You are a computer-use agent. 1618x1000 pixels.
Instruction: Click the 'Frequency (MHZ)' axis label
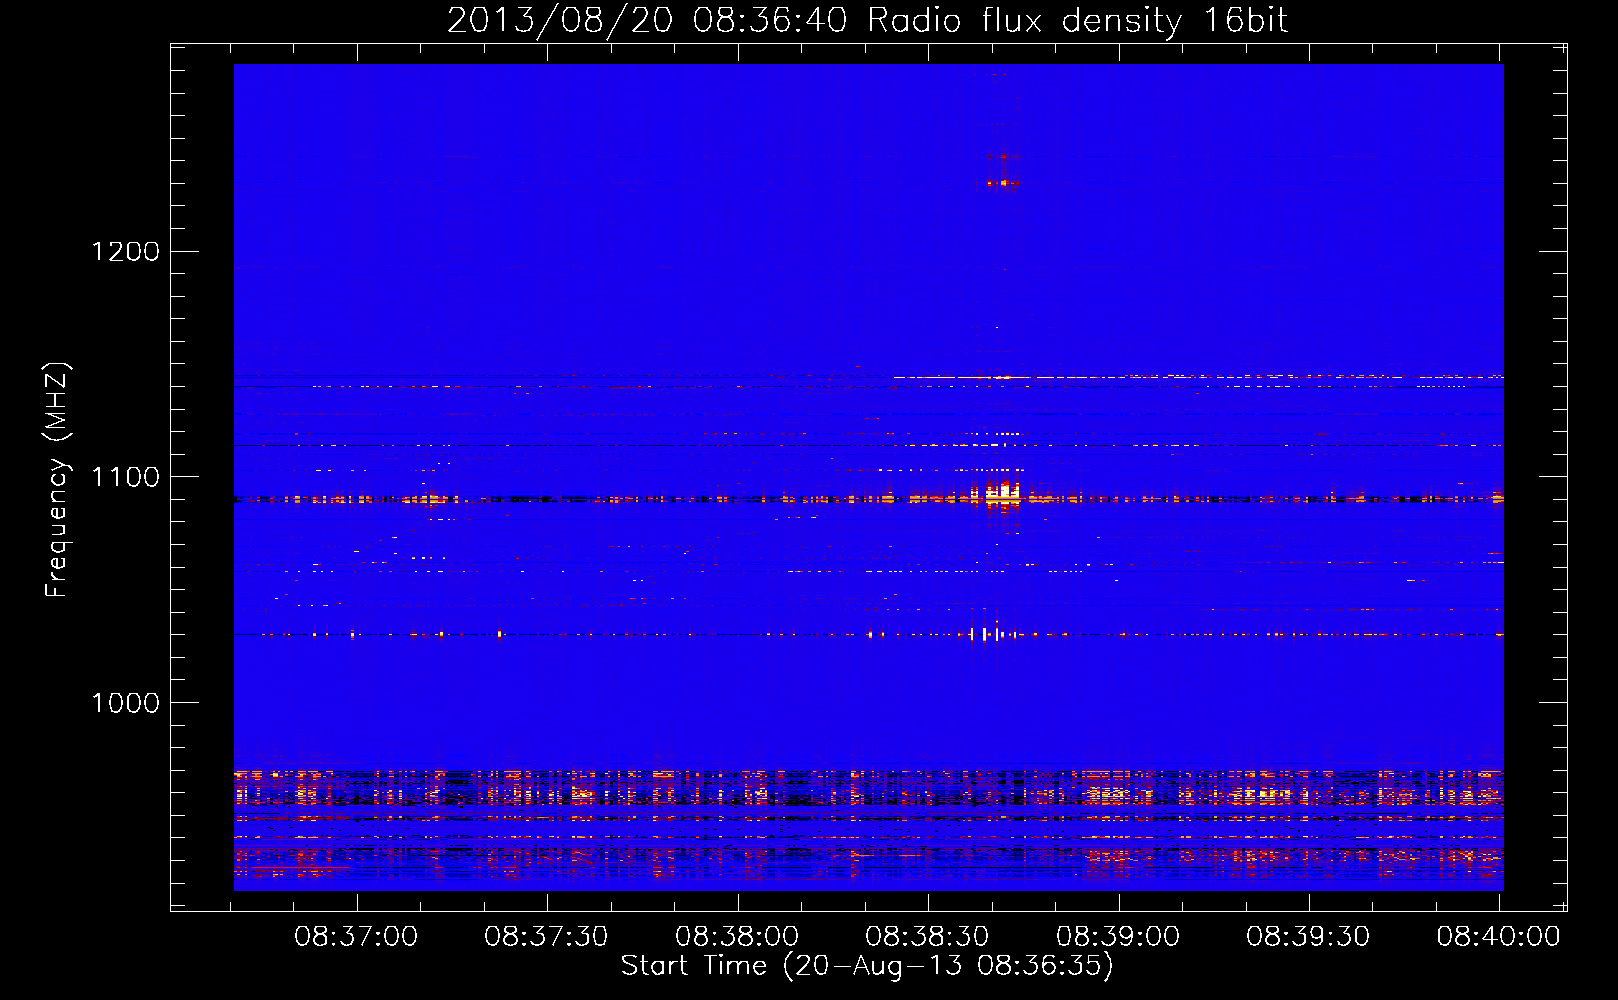coord(57,480)
